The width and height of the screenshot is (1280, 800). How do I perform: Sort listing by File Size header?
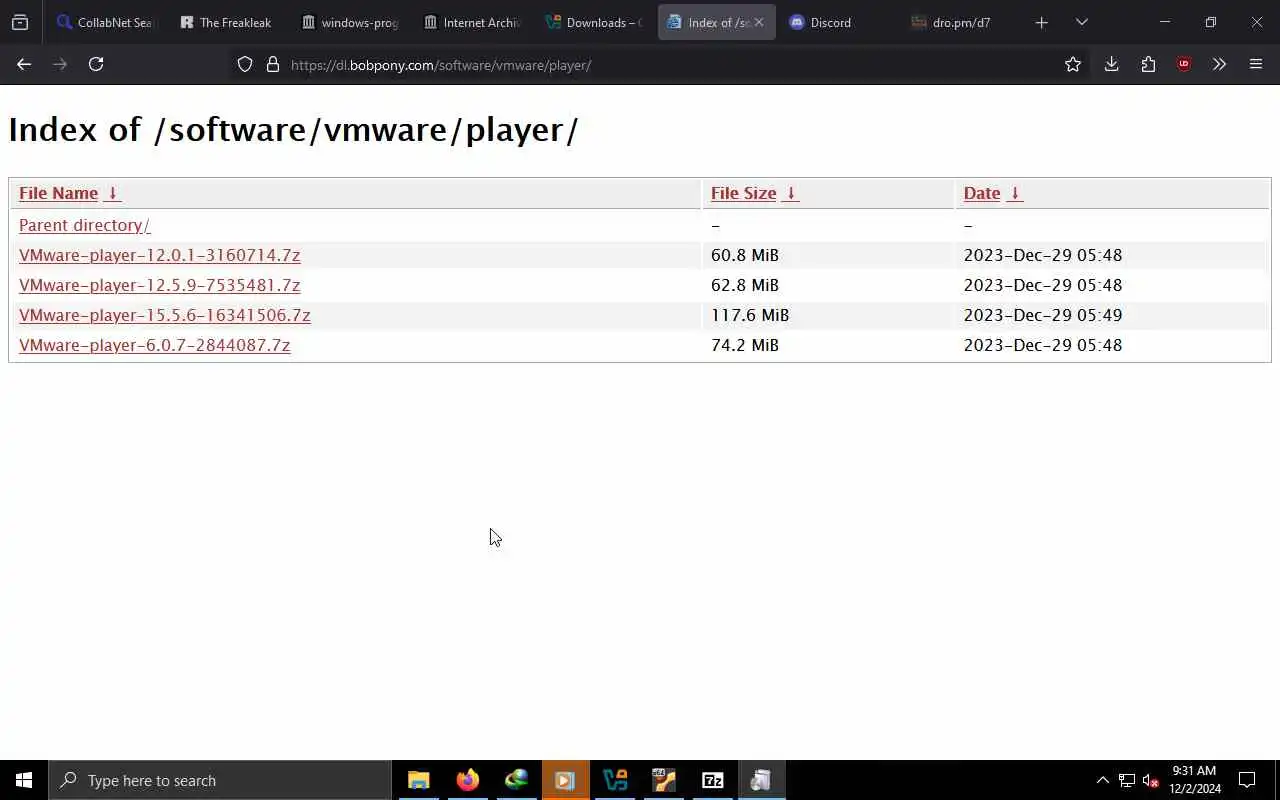(743, 193)
